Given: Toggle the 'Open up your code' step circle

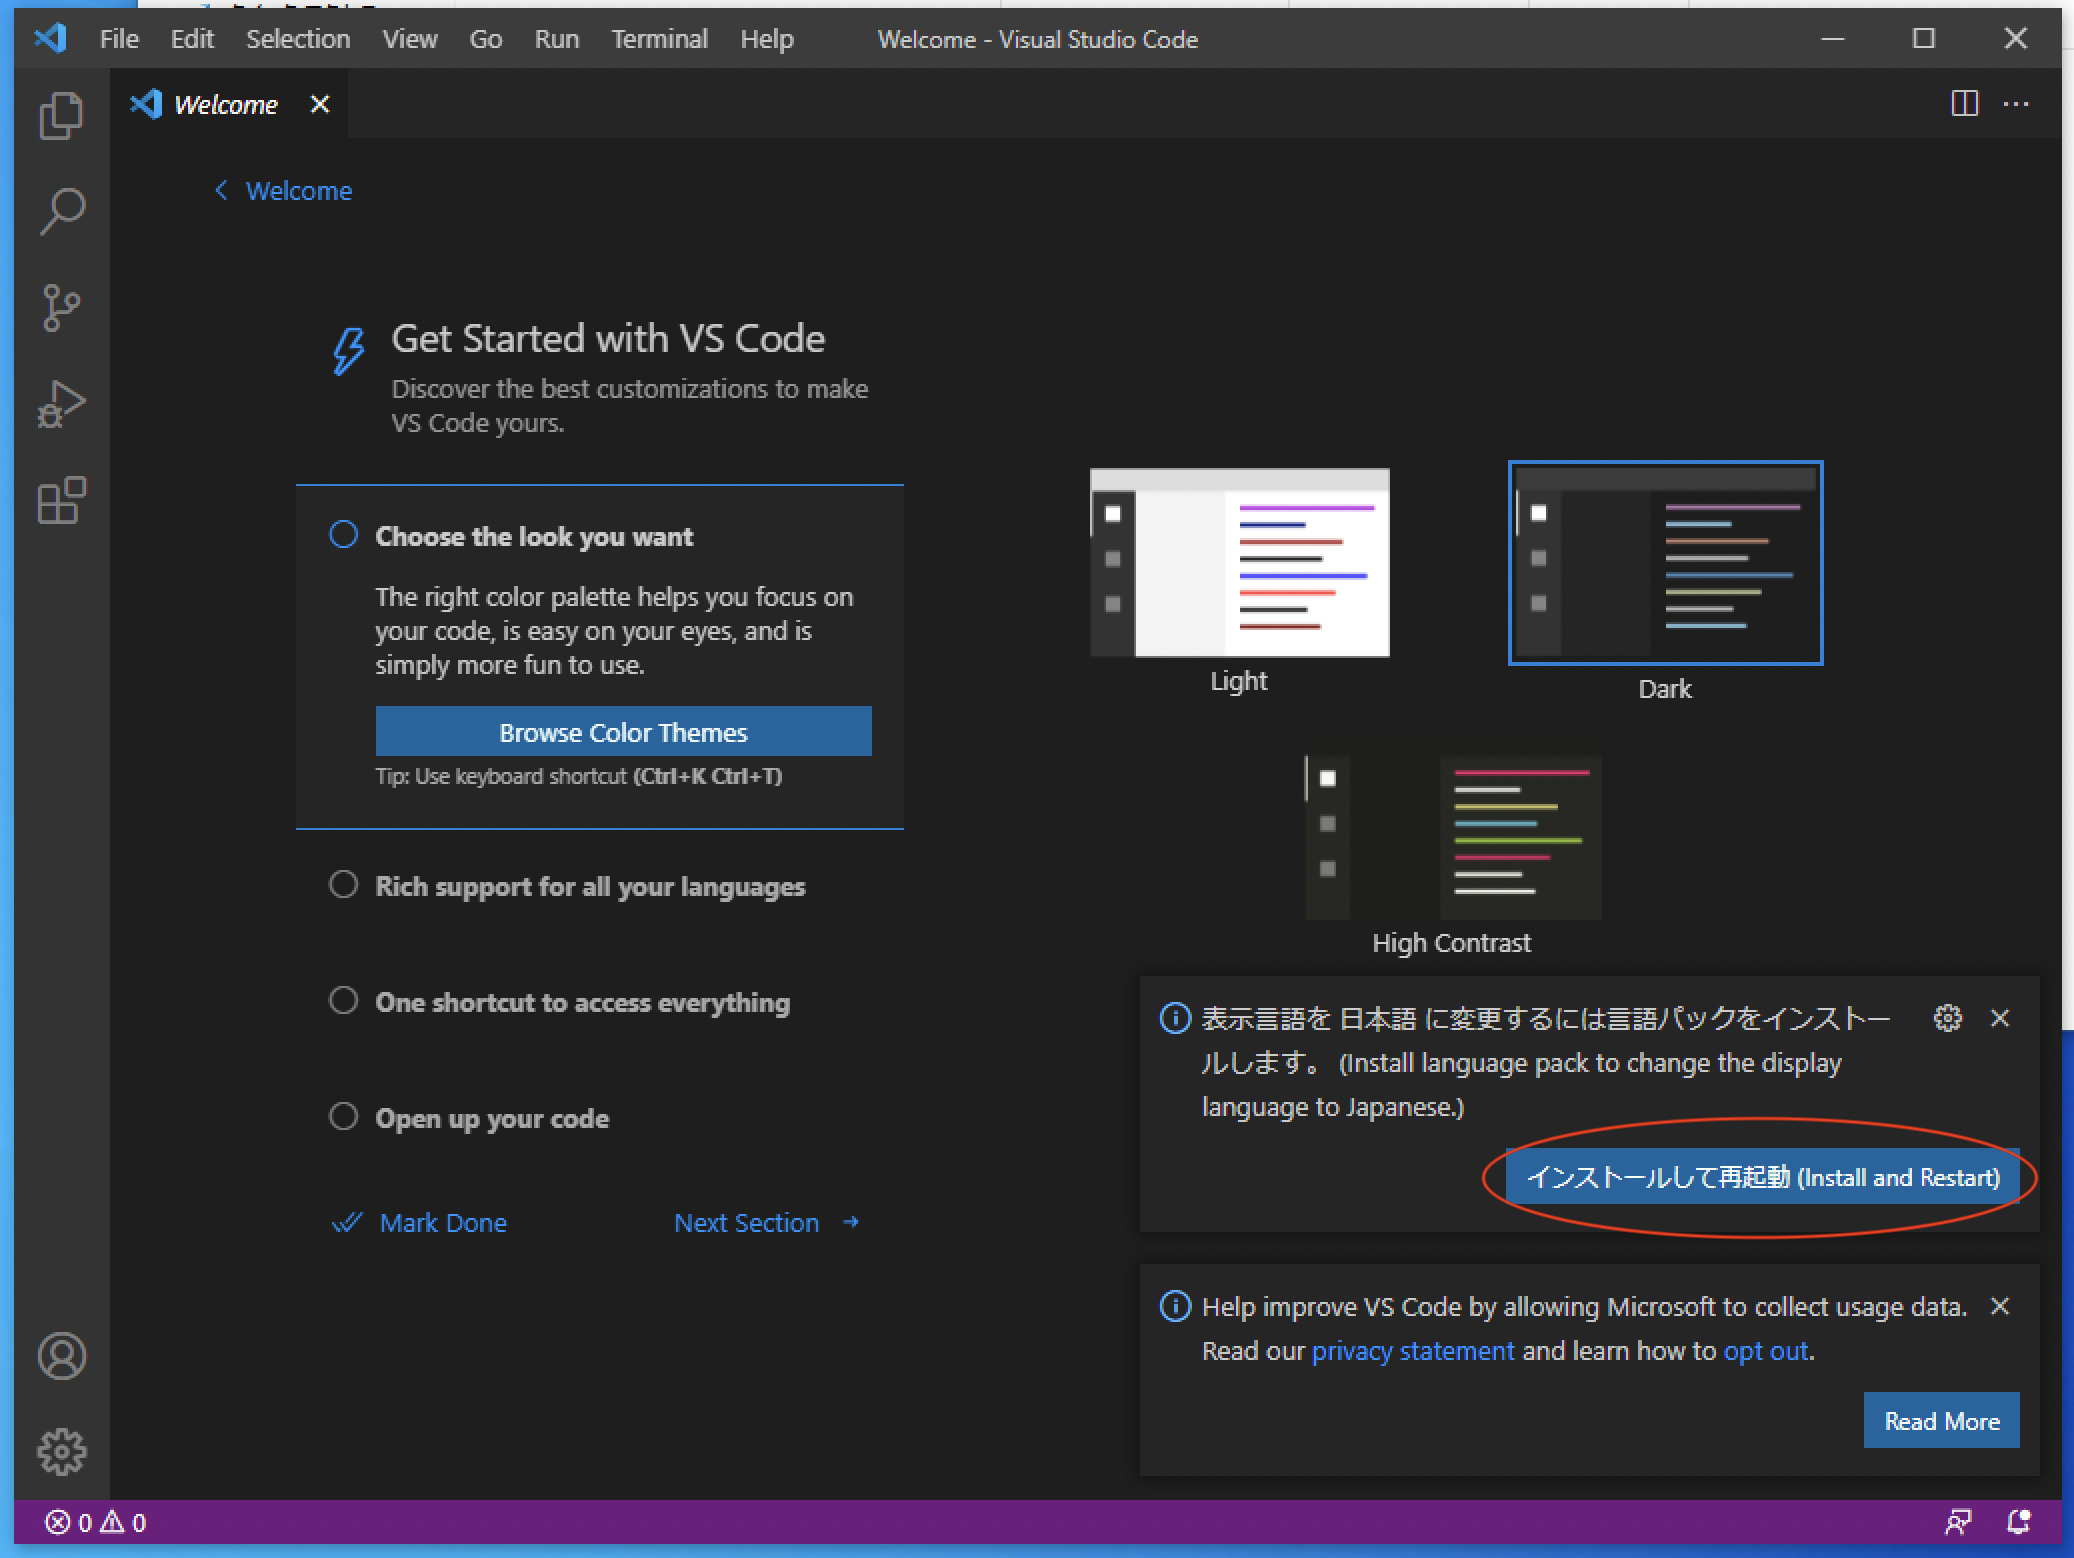Looking at the screenshot, I should pyautogui.click(x=343, y=1116).
